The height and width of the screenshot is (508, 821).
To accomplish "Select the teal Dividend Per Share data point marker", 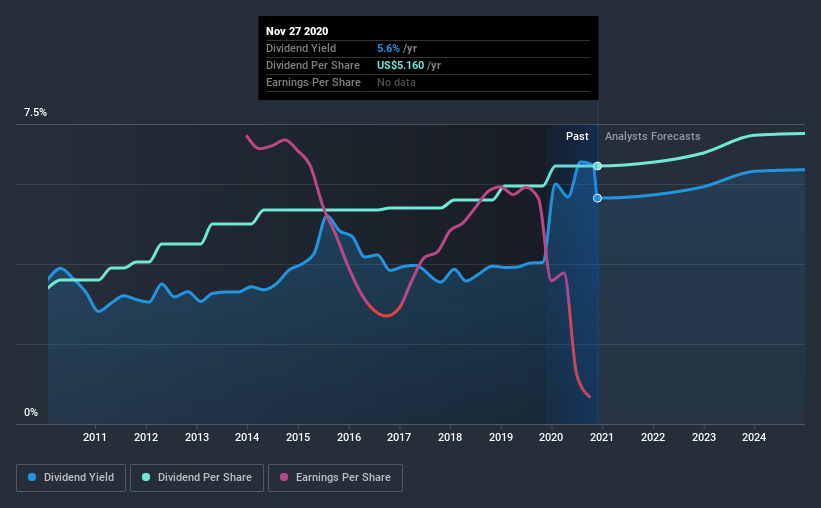I will [597, 166].
